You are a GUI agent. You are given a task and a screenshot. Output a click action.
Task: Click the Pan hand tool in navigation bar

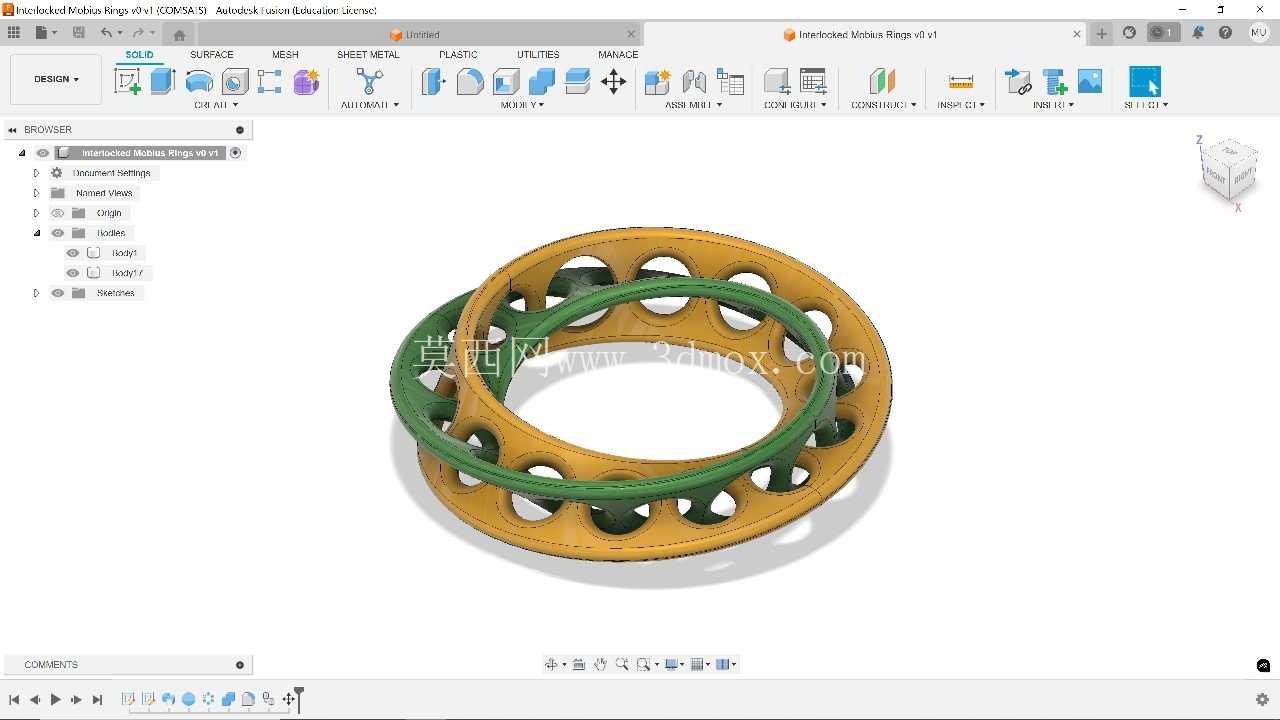pyautogui.click(x=600, y=664)
